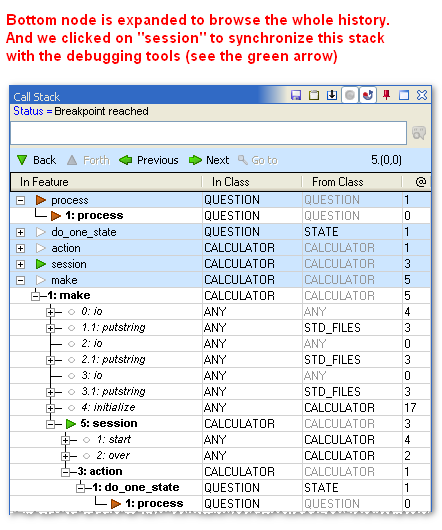Image resolution: width=442 pixels, height=530 pixels.
Task: Toggle the execution replay button with blue arrow
Action: pyautogui.click(x=368, y=95)
